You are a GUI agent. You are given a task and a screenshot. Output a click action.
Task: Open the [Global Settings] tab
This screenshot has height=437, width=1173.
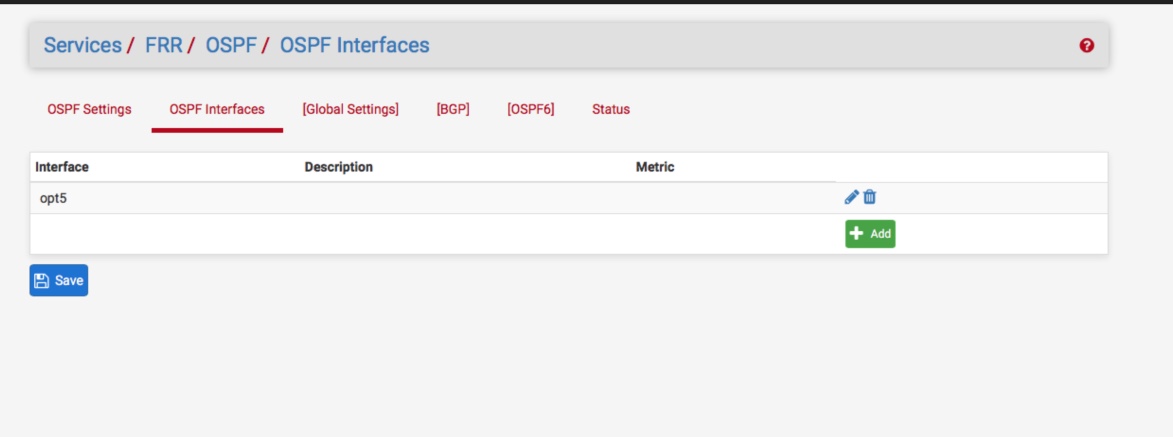point(350,110)
